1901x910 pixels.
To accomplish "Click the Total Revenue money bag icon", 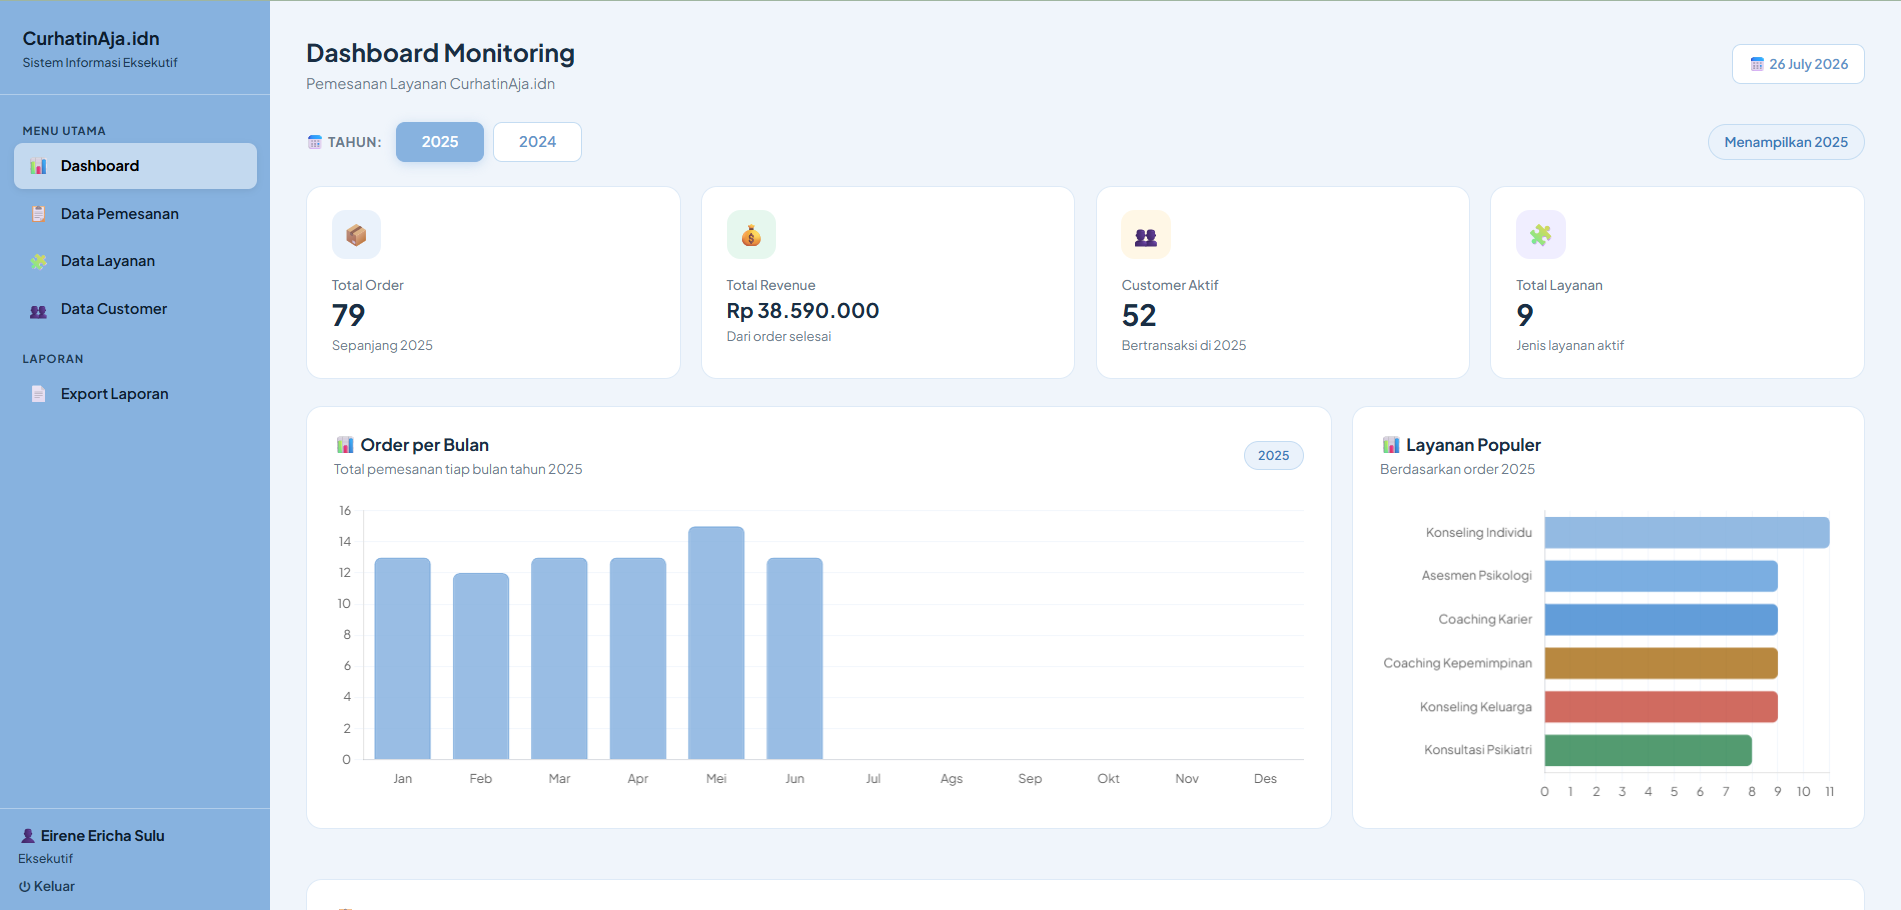I will [x=751, y=235].
